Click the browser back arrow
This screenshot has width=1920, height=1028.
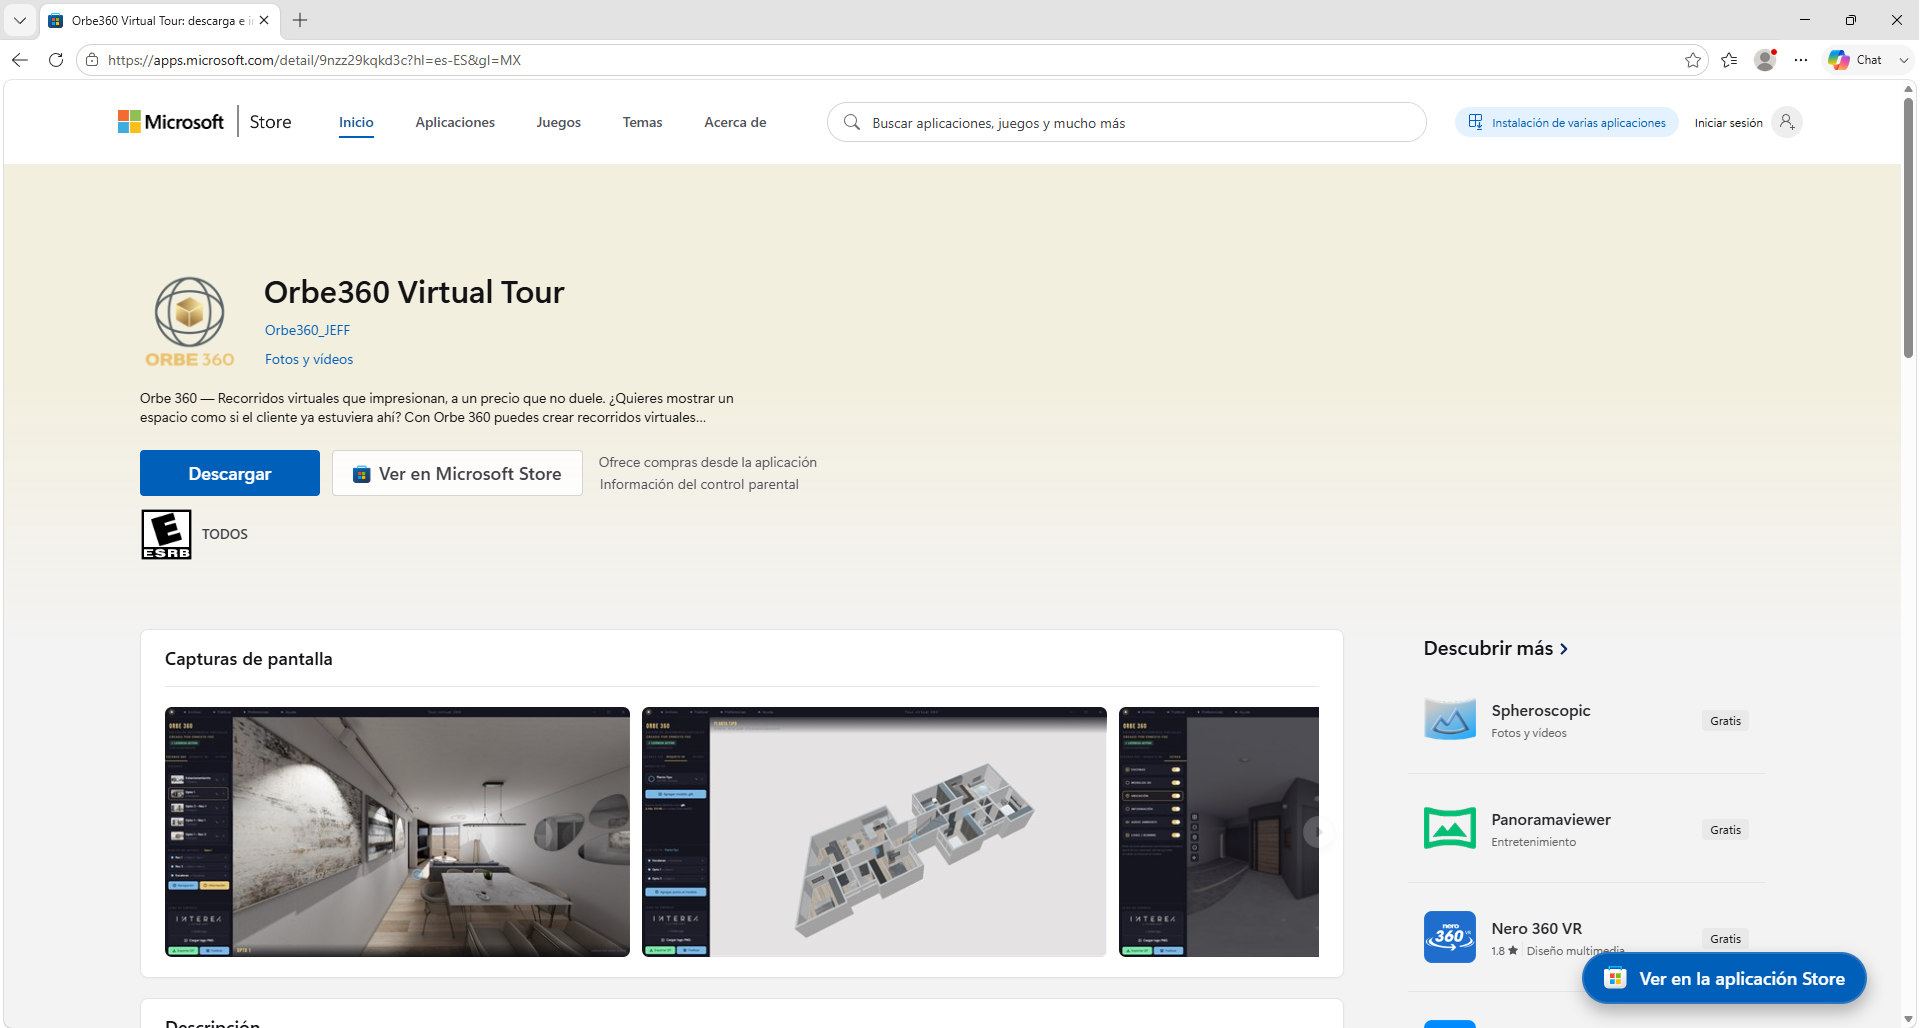[x=20, y=60]
